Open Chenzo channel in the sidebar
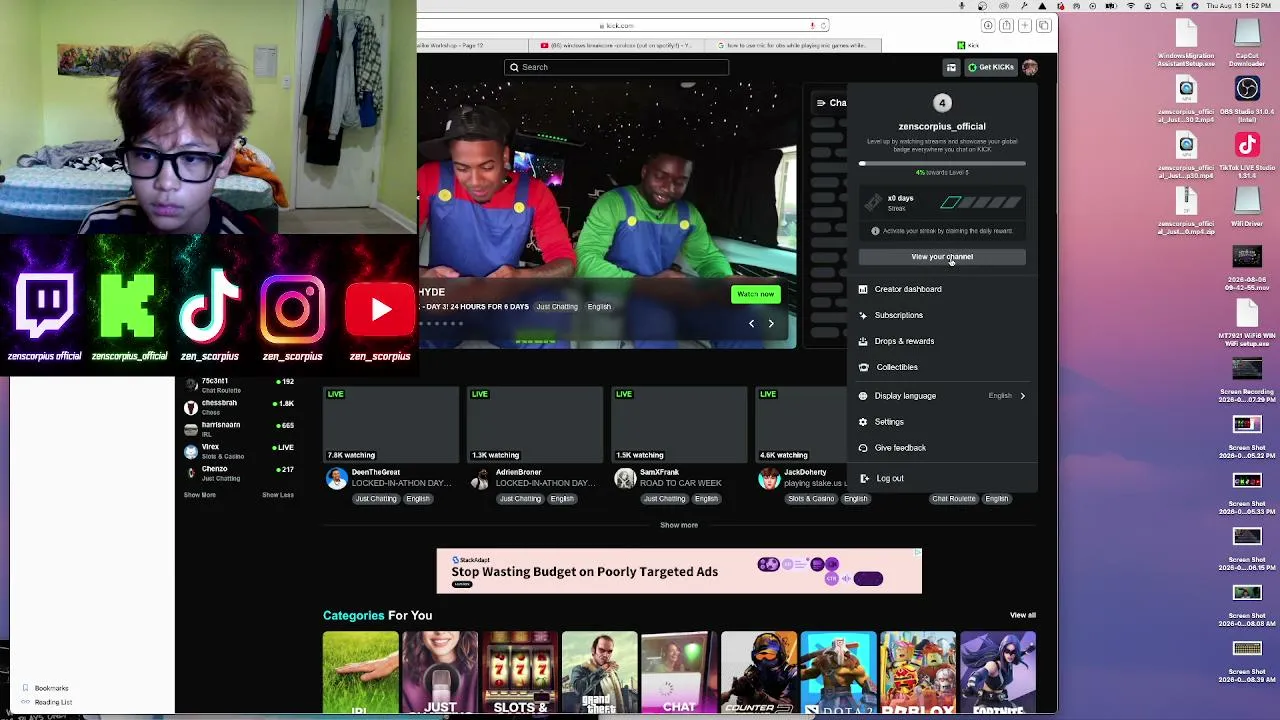The height and width of the screenshot is (720, 1280). point(238,473)
